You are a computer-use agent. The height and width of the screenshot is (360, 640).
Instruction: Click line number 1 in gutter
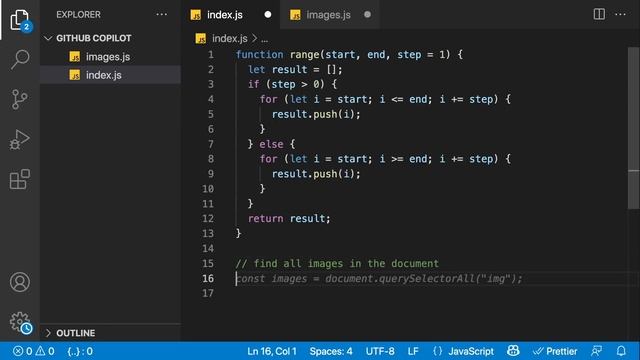(x=211, y=55)
